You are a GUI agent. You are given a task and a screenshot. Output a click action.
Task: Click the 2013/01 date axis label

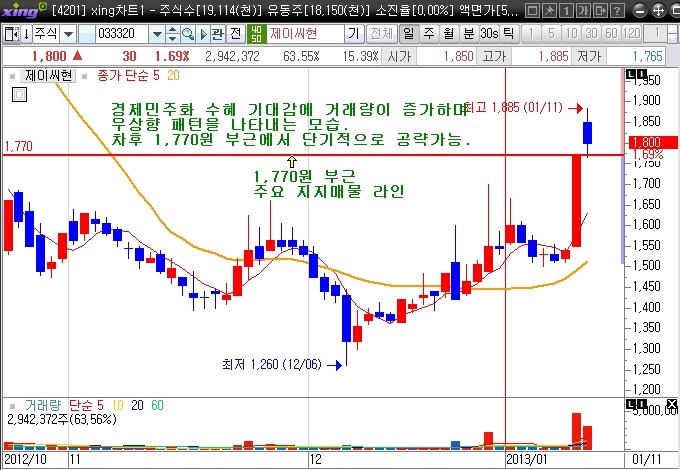coord(527,459)
